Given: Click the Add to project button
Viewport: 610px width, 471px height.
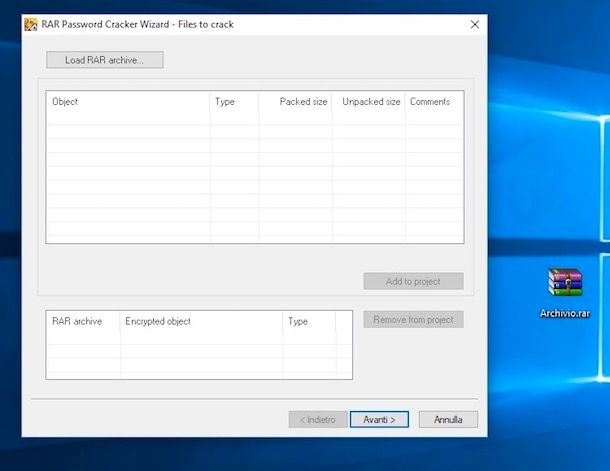Looking at the screenshot, I should point(414,281).
